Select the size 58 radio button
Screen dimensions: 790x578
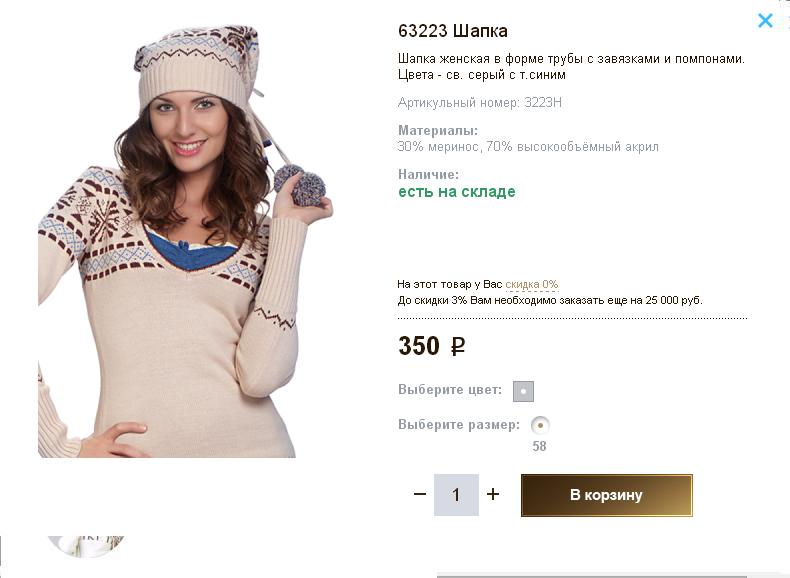540,425
